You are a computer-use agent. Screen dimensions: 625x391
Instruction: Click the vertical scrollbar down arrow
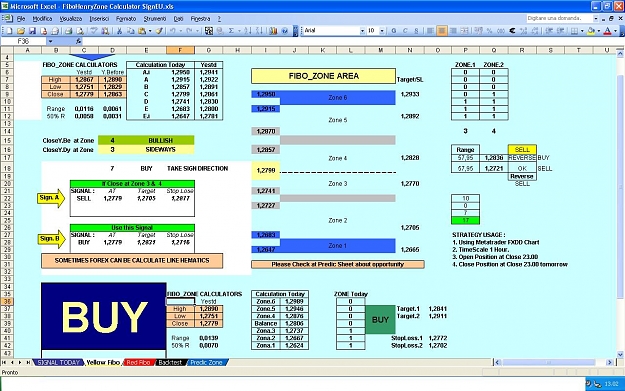[x=620, y=354]
